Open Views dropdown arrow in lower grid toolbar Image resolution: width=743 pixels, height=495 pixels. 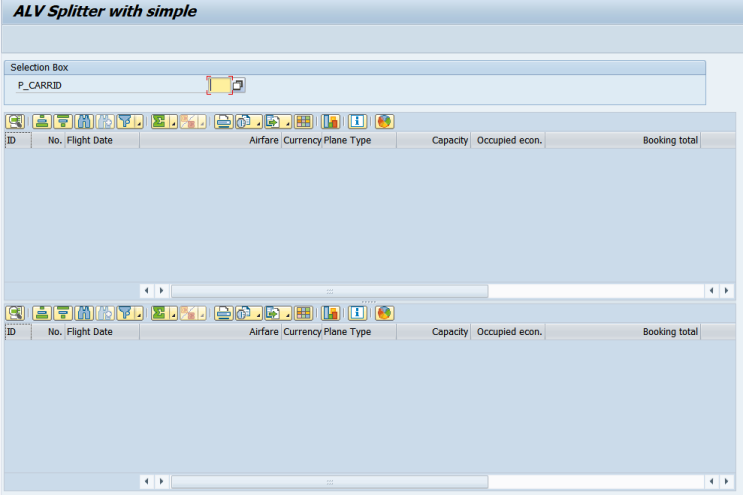[x=258, y=313]
